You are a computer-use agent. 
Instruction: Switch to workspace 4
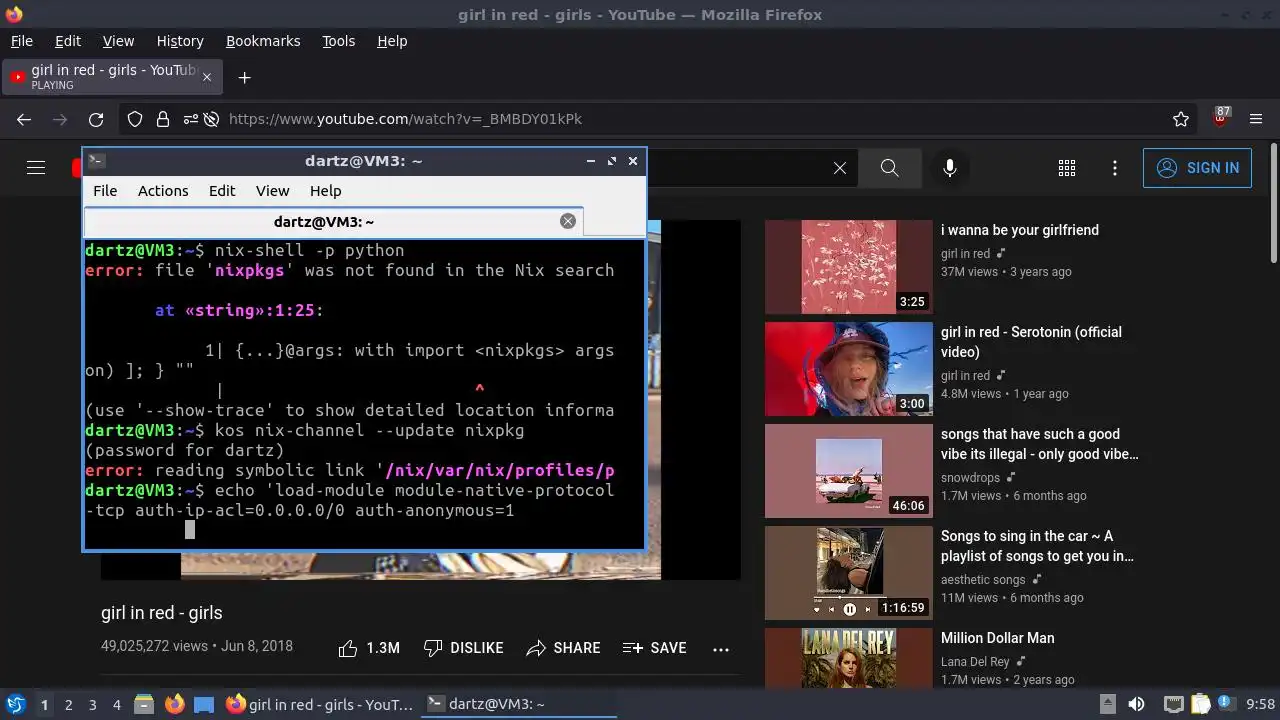(x=116, y=705)
